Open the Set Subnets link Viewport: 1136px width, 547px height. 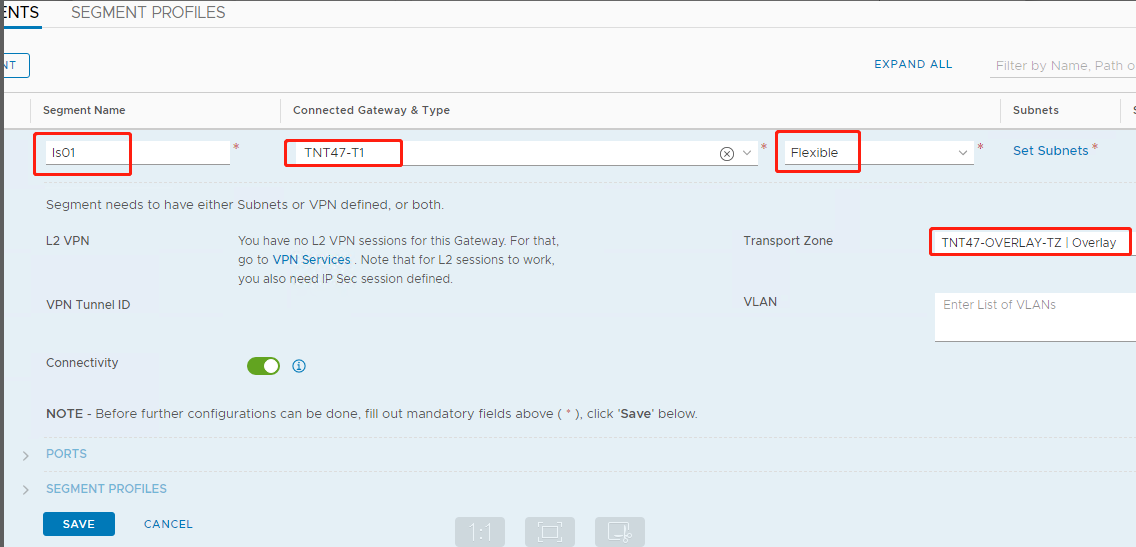1050,151
